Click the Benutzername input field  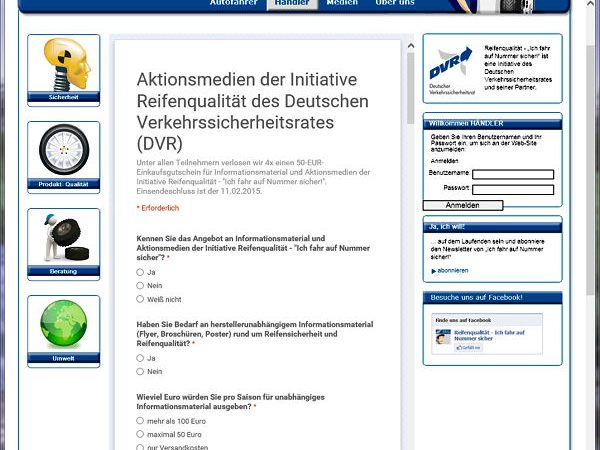pyautogui.click(x=513, y=174)
